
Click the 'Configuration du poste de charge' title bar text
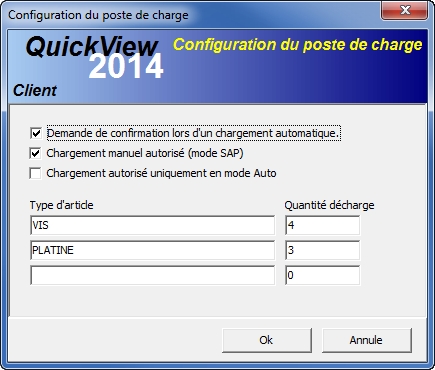pos(98,15)
